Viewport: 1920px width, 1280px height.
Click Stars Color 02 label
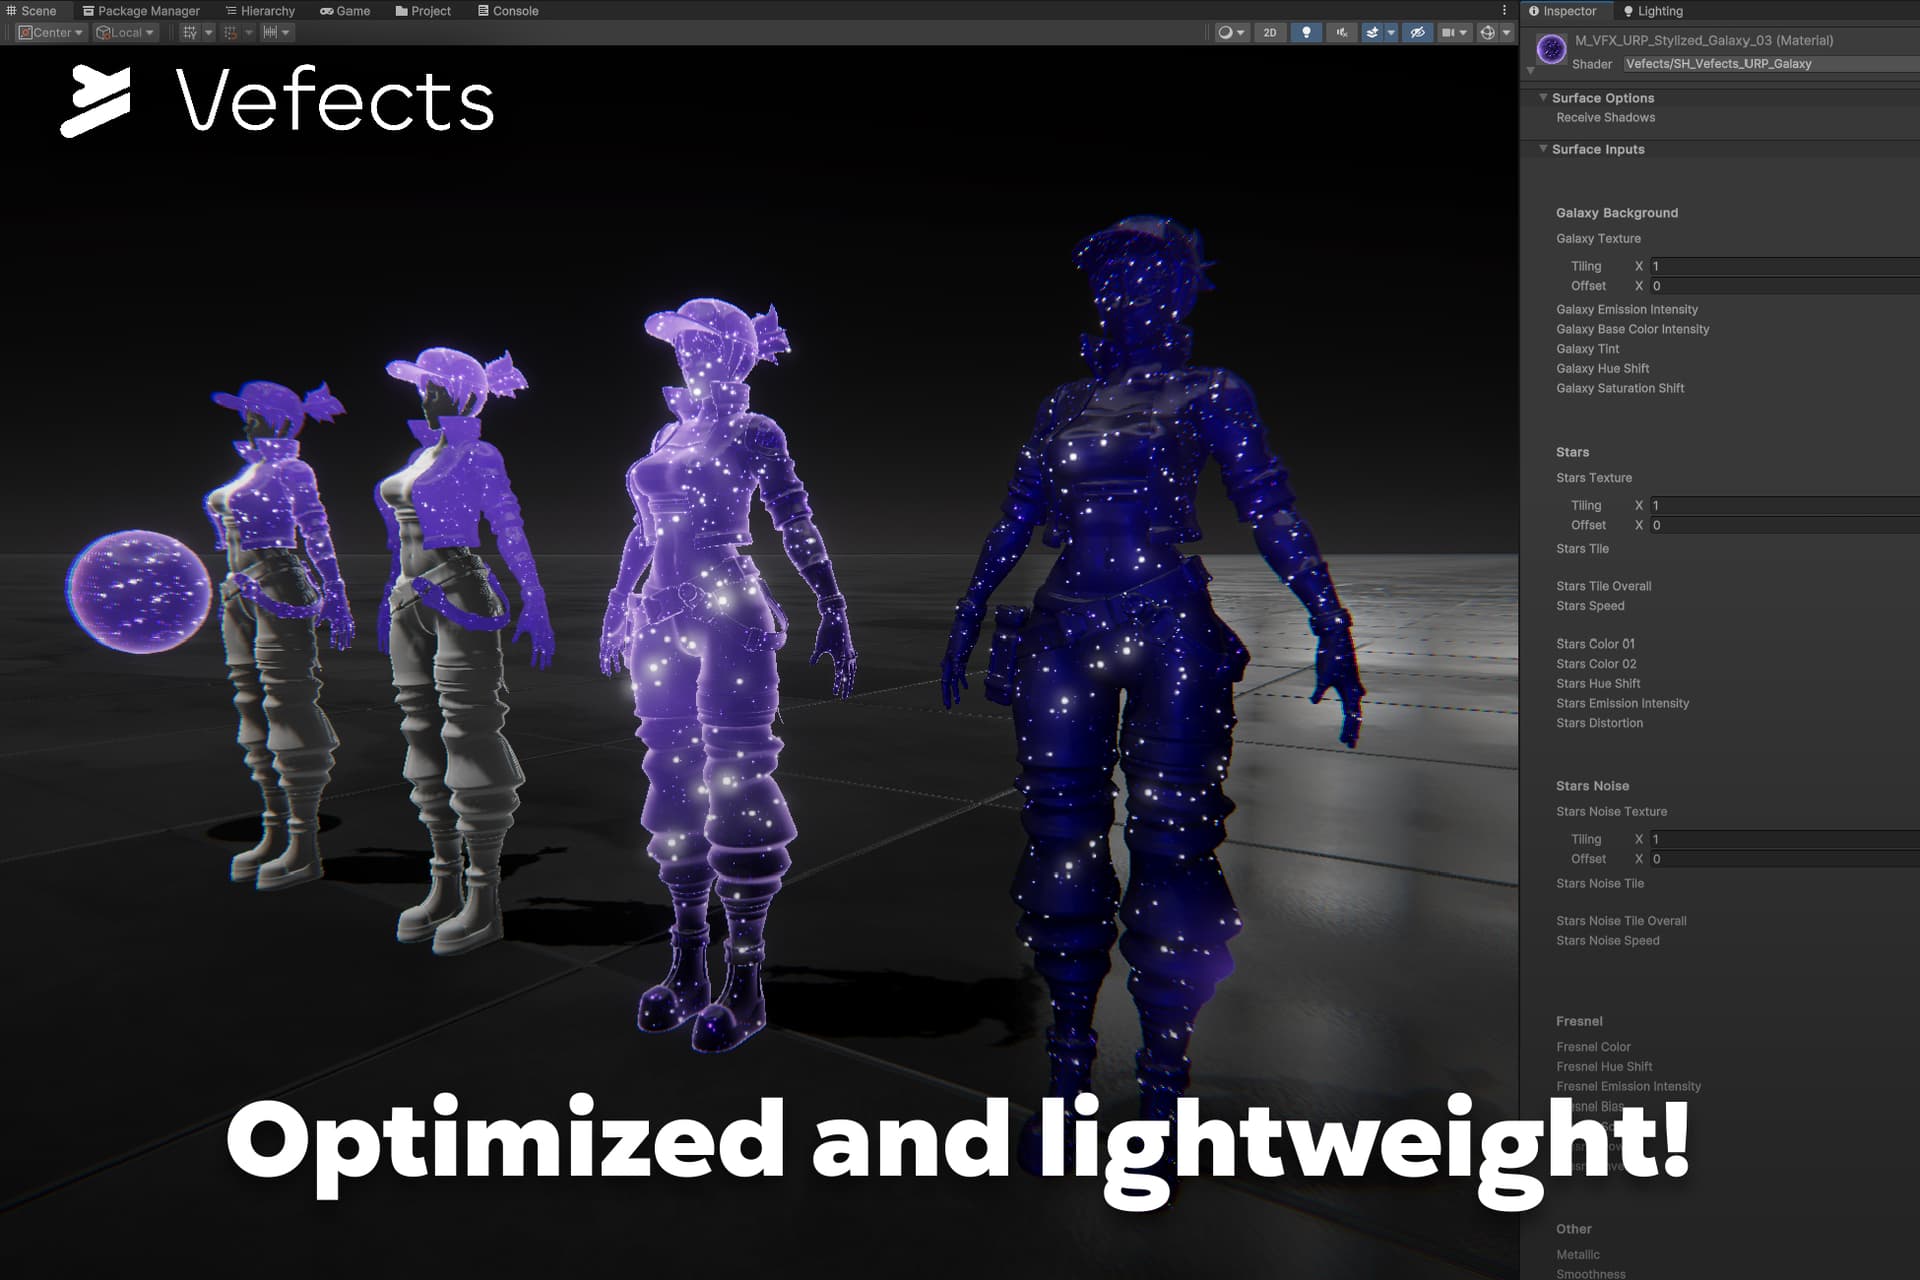point(1596,664)
